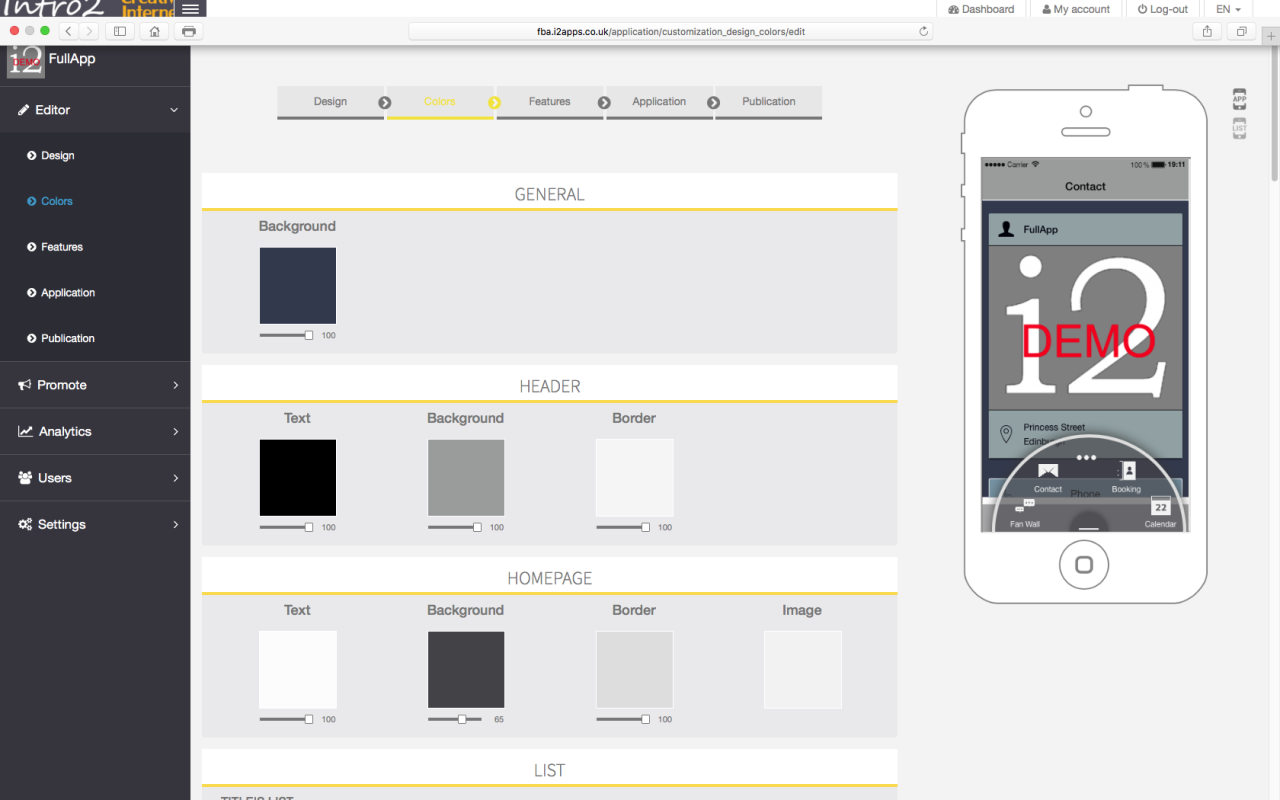
Task: Click the browser home icon
Action: (x=154, y=31)
